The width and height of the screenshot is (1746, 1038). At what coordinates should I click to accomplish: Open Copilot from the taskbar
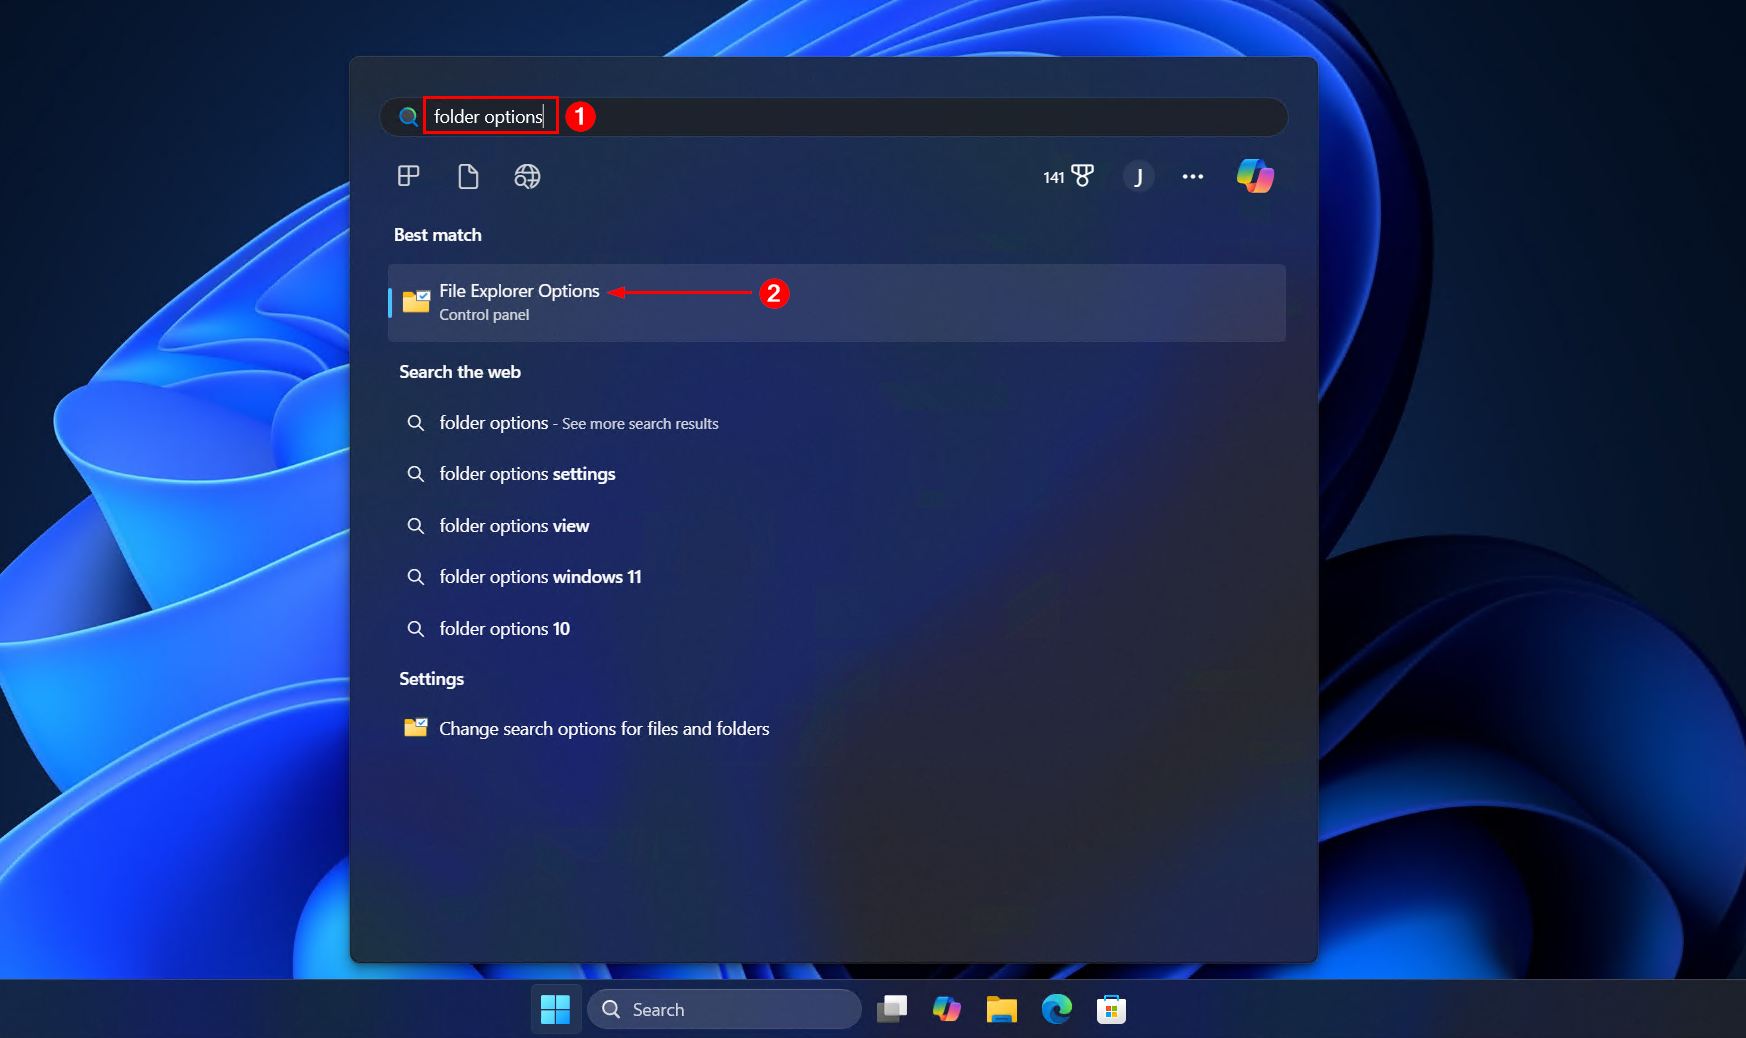[946, 1009]
